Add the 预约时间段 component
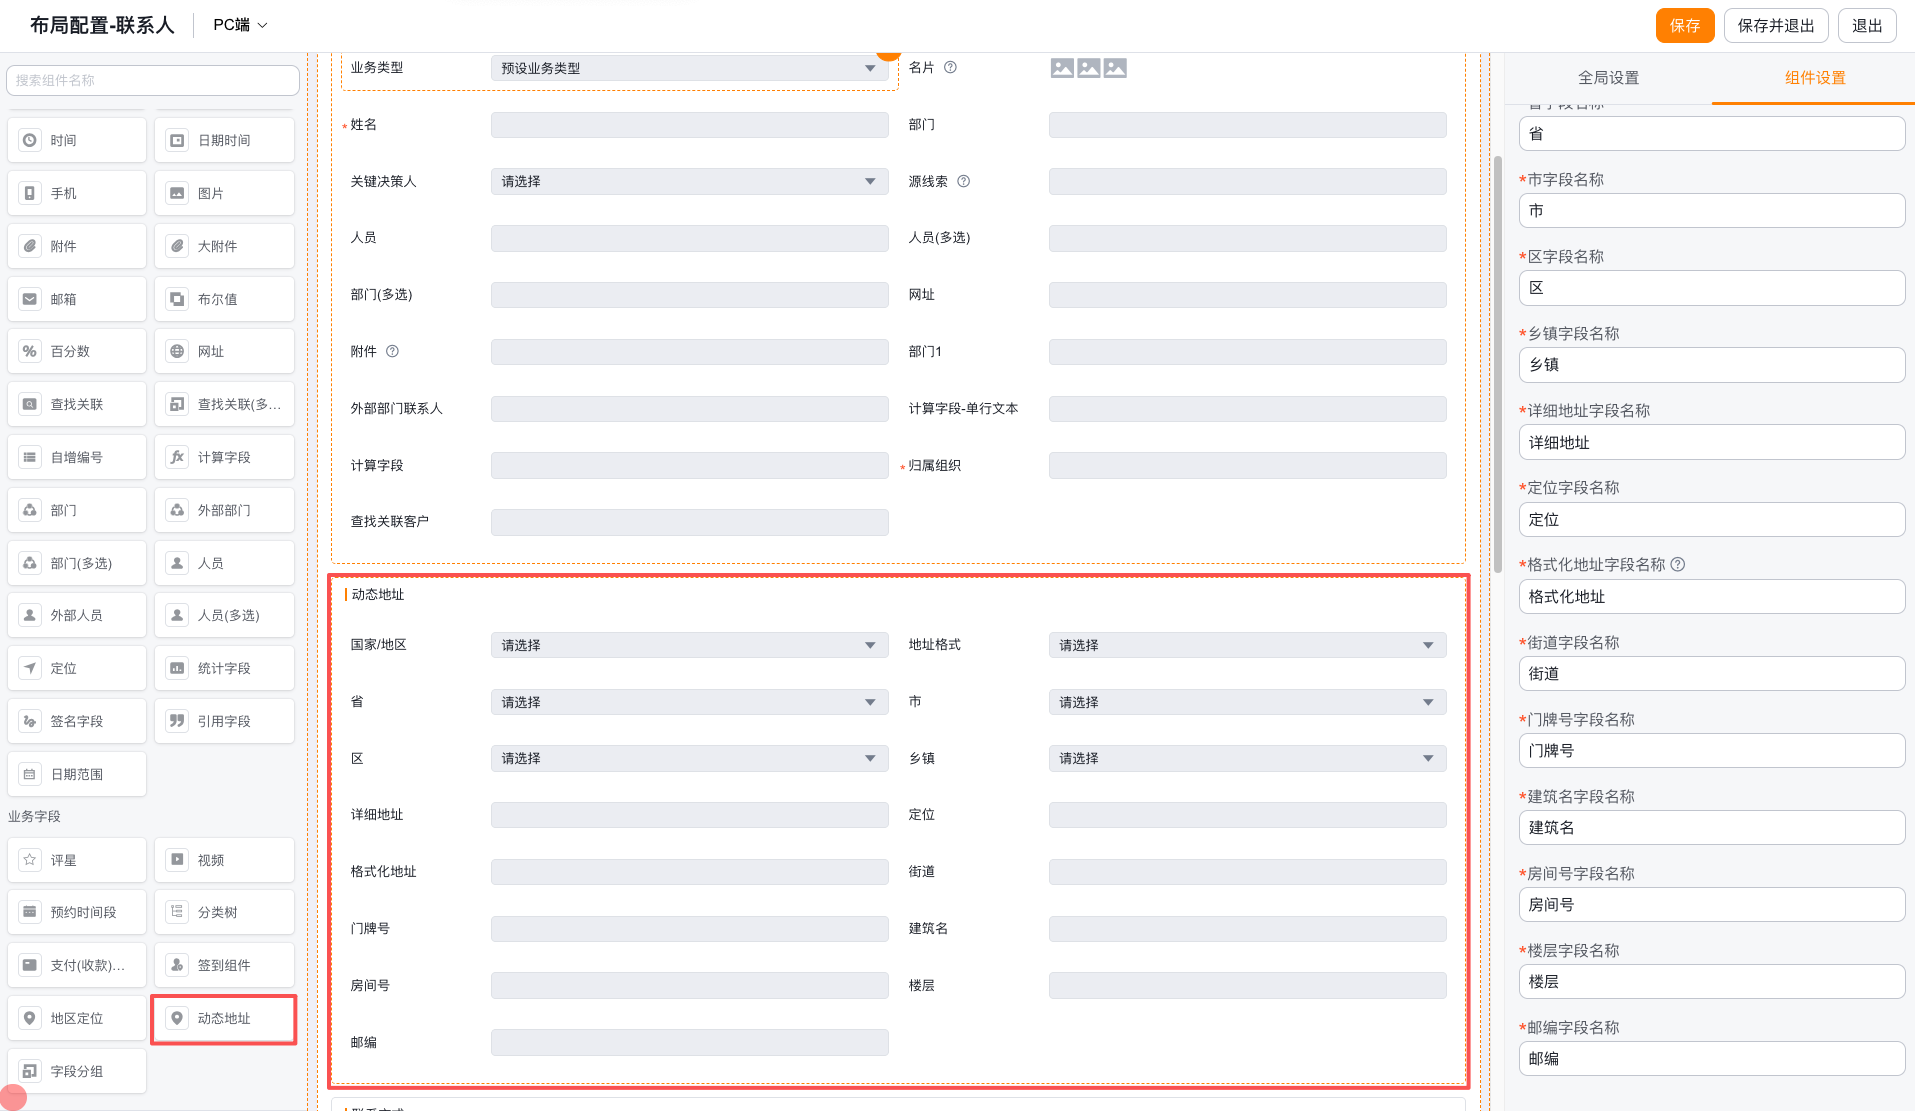Screen dimensions: 1915x1111 pos(77,912)
